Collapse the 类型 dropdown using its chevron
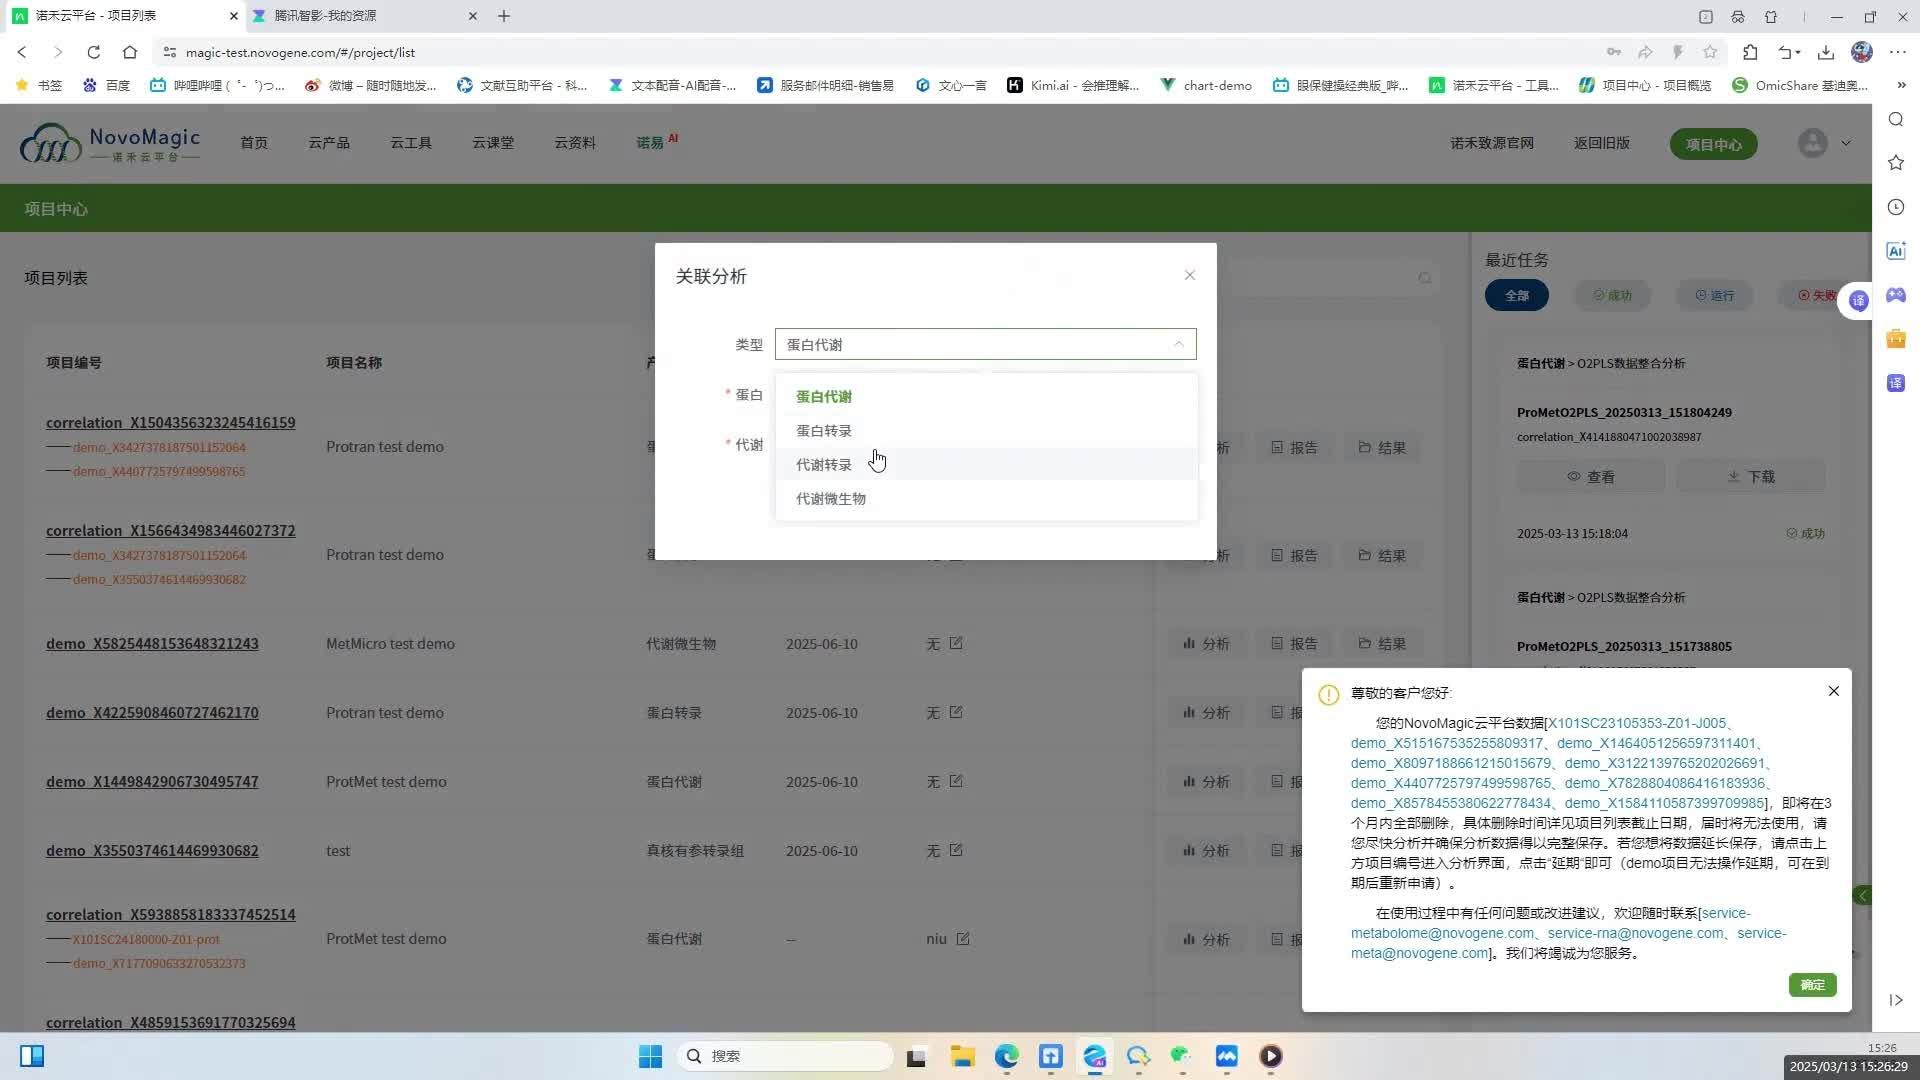 point(1178,344)
